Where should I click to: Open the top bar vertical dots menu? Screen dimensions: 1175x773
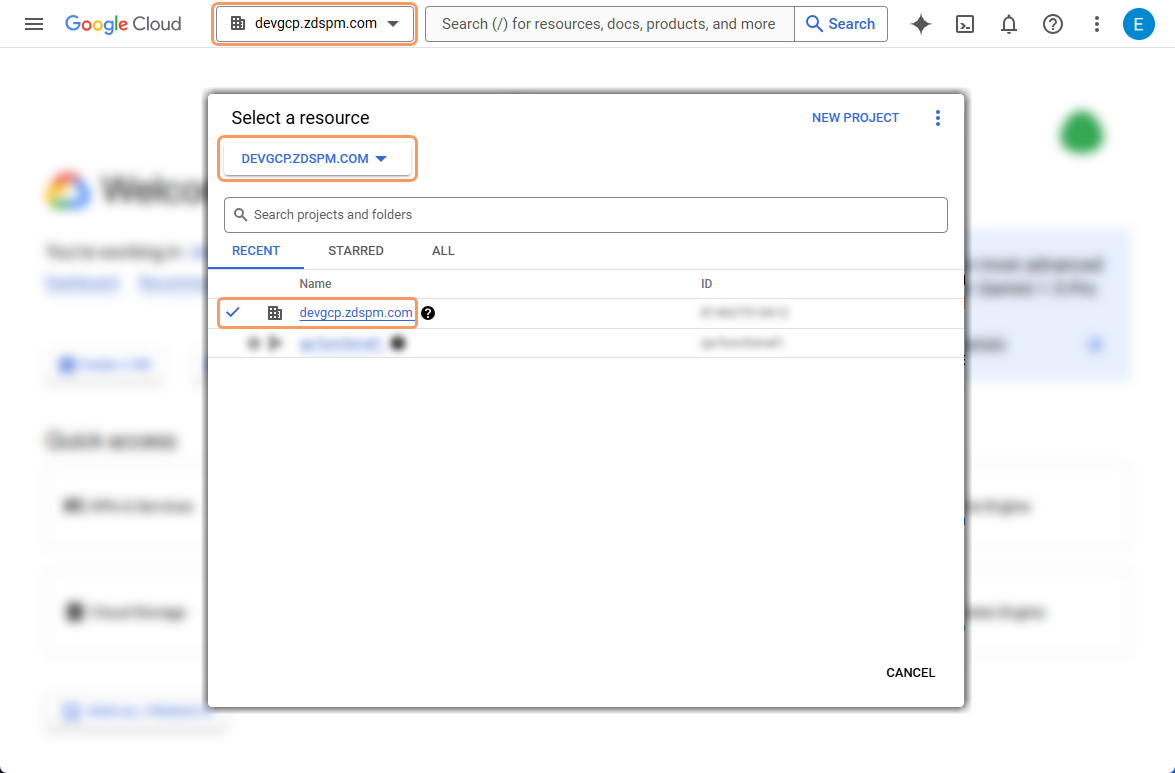[1096, 24]
